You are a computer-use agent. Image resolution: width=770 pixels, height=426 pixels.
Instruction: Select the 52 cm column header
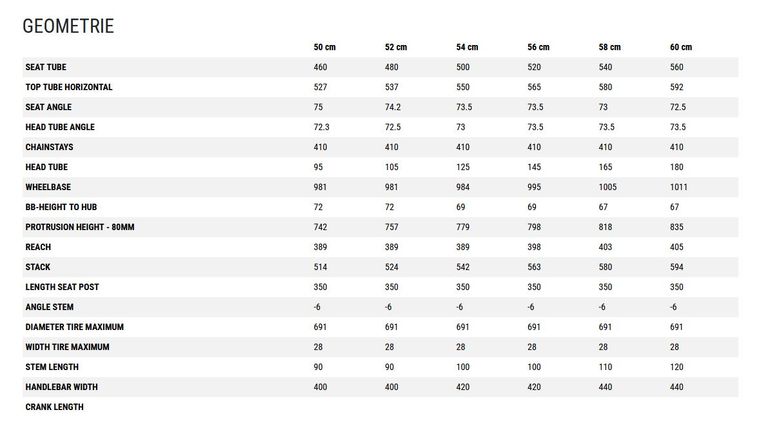[x=396, y=47]
